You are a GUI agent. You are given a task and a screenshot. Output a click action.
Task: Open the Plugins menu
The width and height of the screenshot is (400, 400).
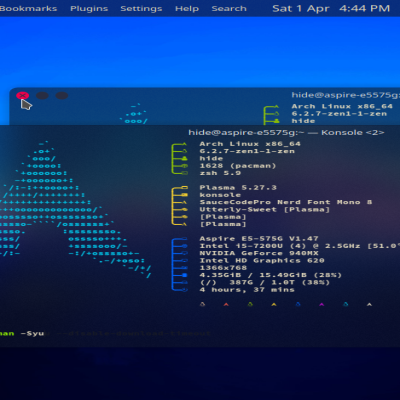89,9
